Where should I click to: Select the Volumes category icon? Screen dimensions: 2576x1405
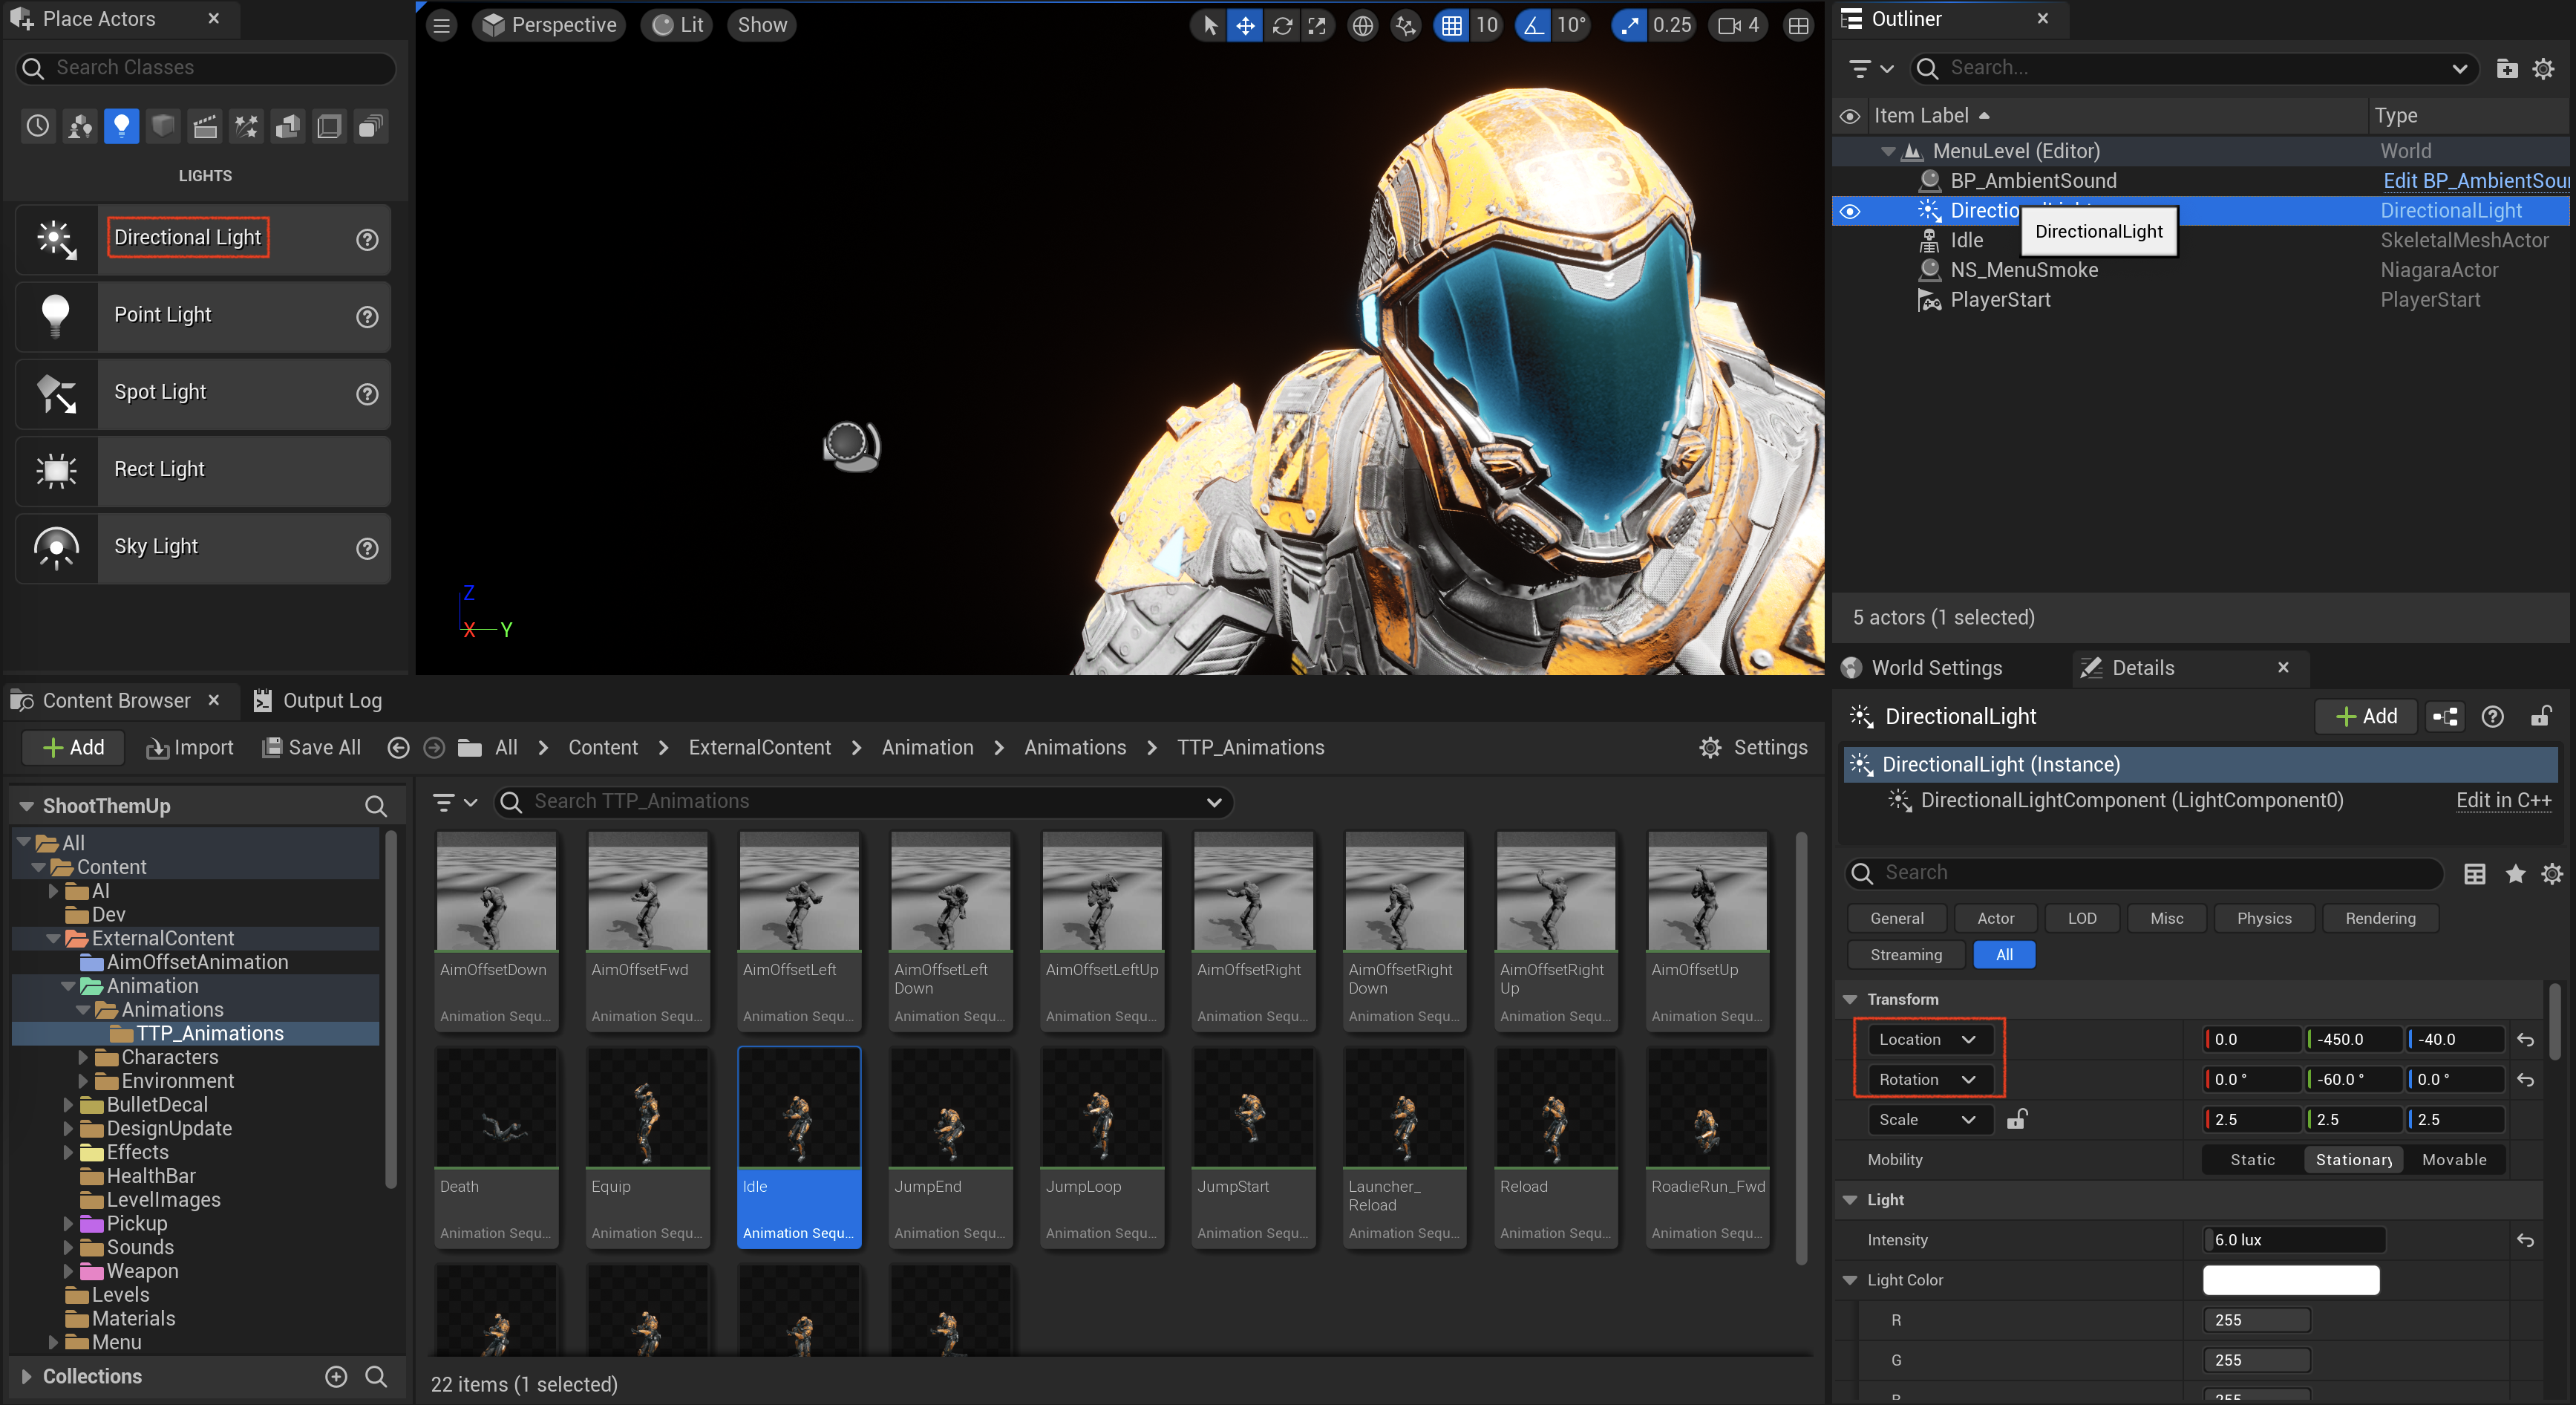coord(329,127)
